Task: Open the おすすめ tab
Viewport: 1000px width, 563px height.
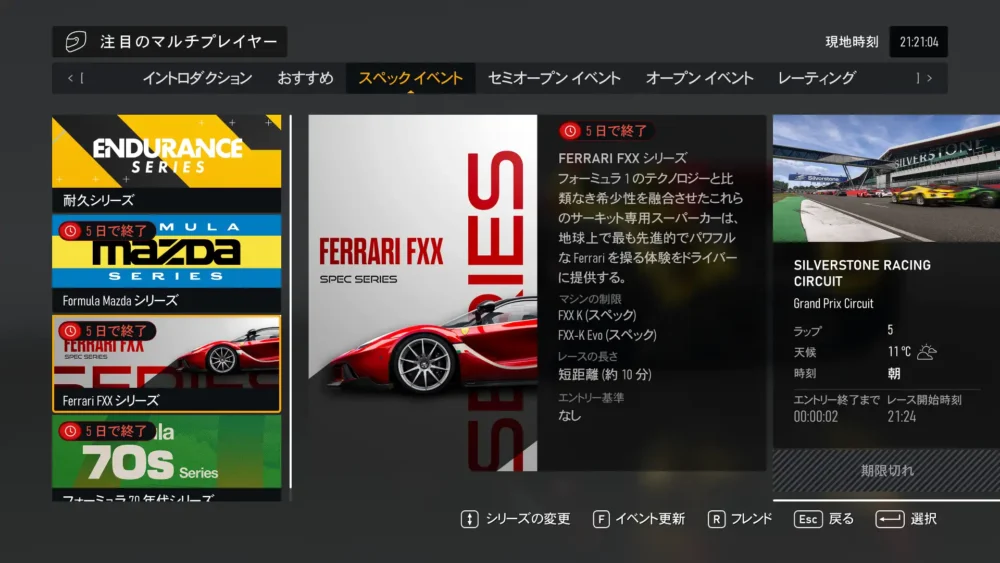Action: pyautogui.click(x=305, y=78)
